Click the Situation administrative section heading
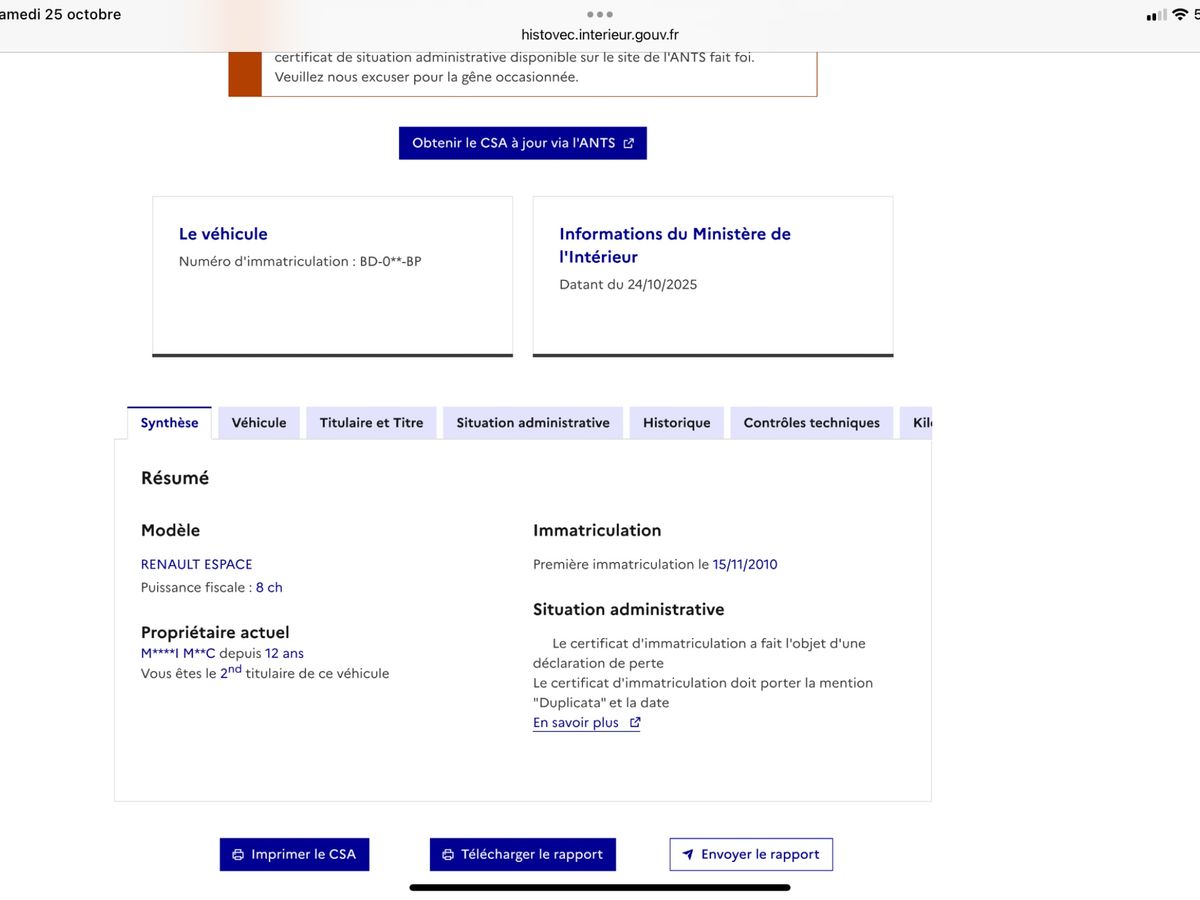The width and height of the screenshot is (1200, 900). (x=629, y=609)
